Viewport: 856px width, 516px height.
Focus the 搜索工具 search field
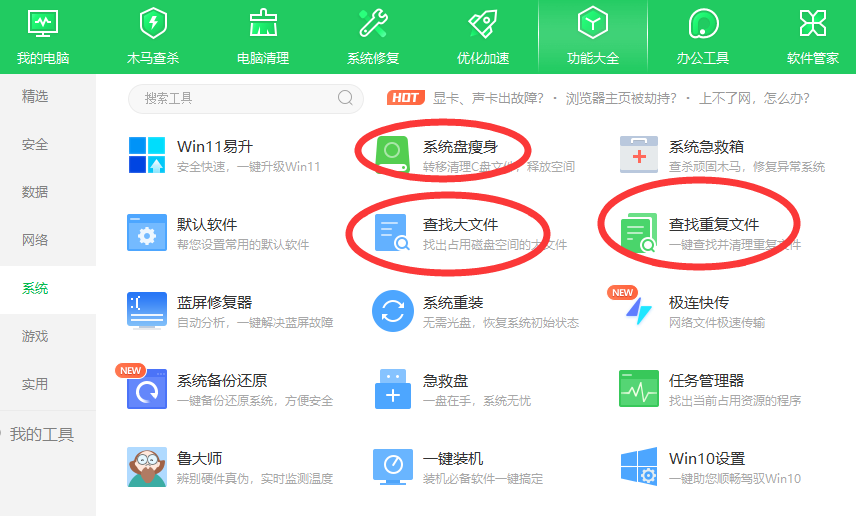246,98
